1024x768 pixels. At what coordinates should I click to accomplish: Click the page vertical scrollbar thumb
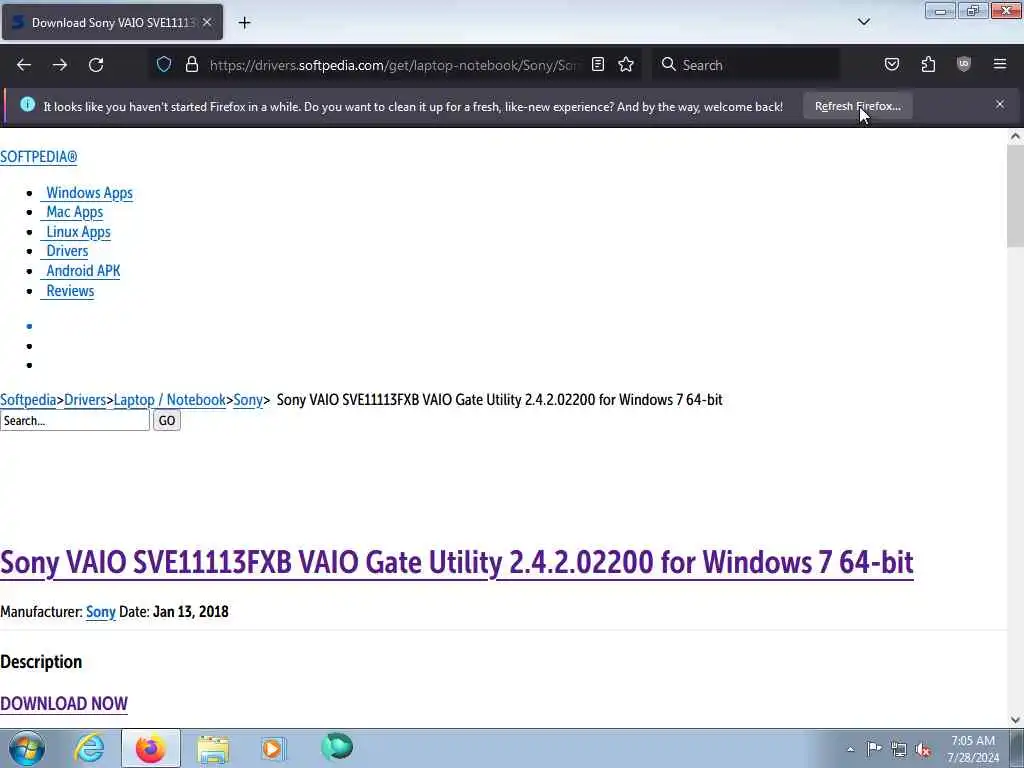pos(1015,196)
